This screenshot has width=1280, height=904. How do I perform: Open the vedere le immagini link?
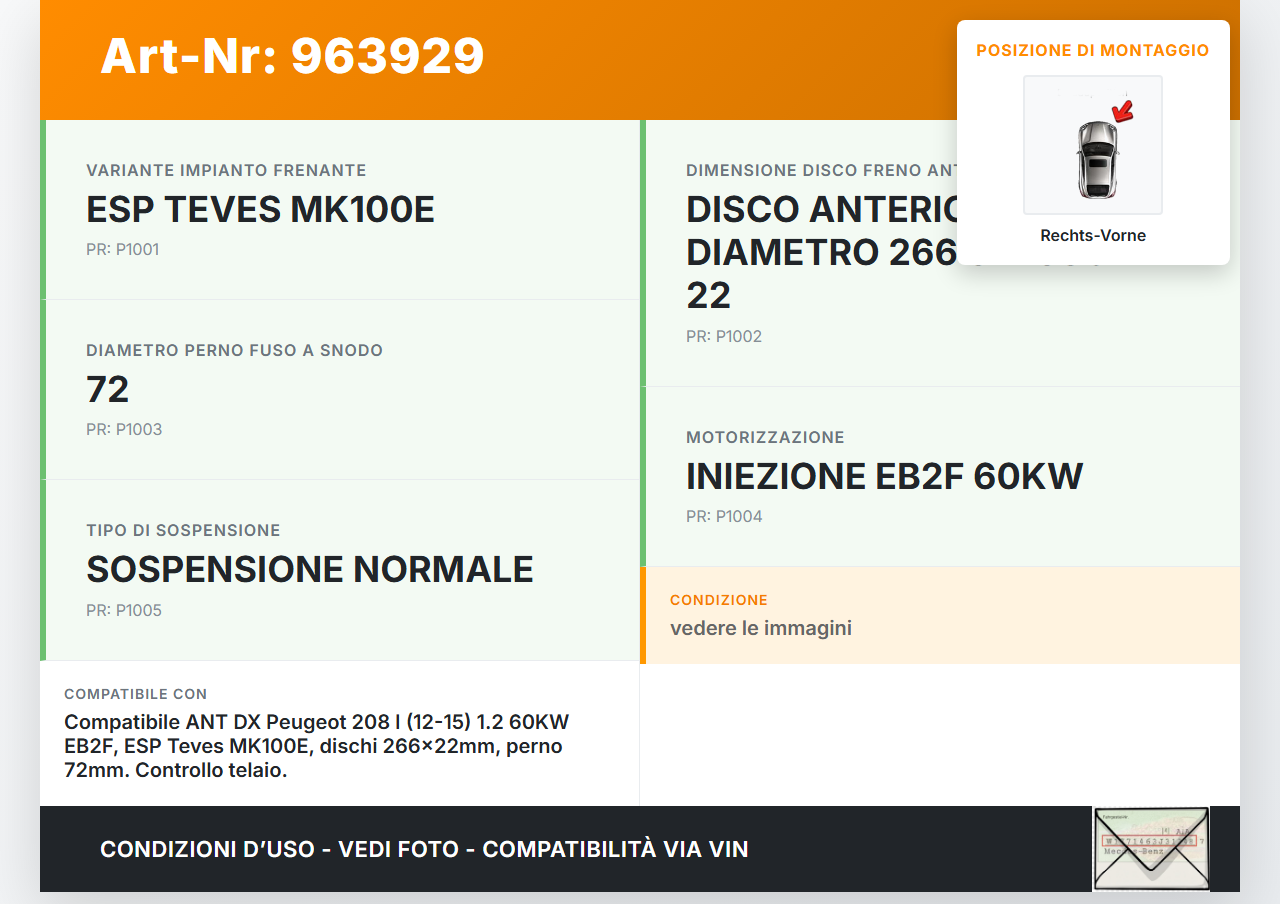tap(761, 628)
